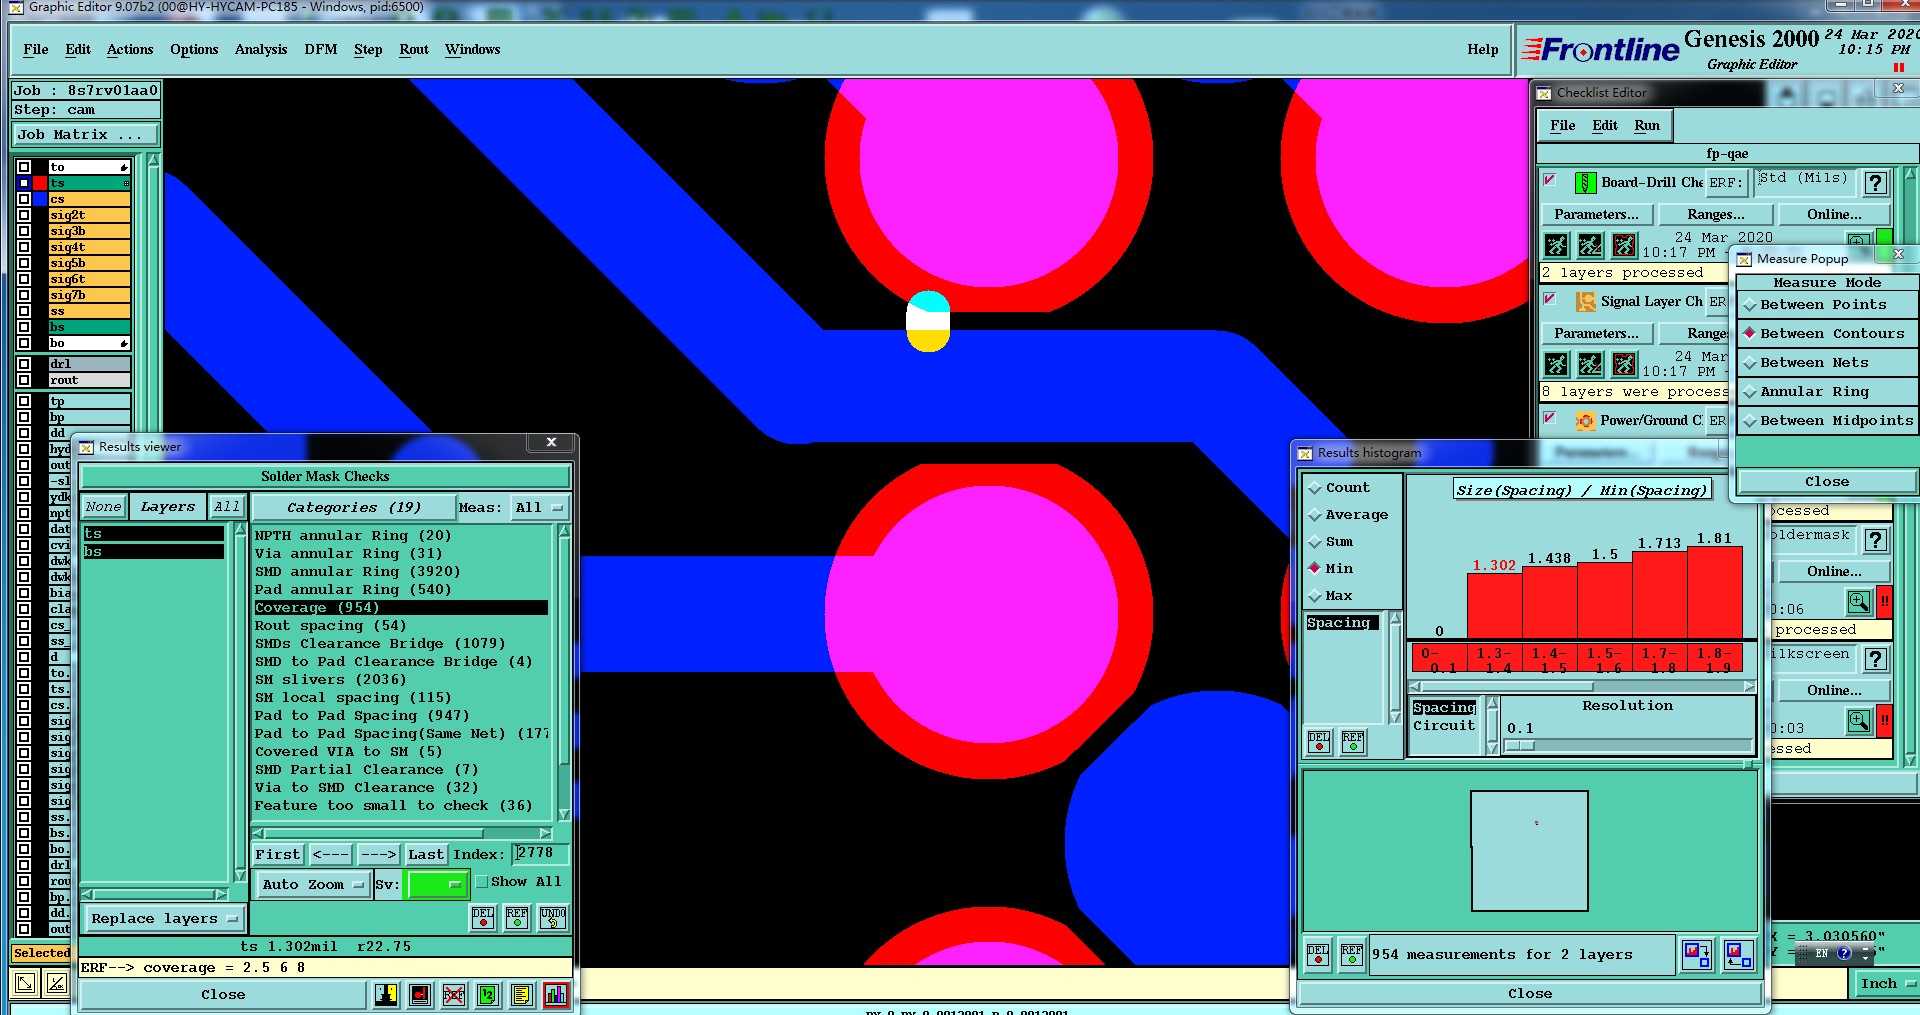Click first run icon under Signal Layer Checks
This screenshot has height=1015, width=1920.
point(1556,364)
